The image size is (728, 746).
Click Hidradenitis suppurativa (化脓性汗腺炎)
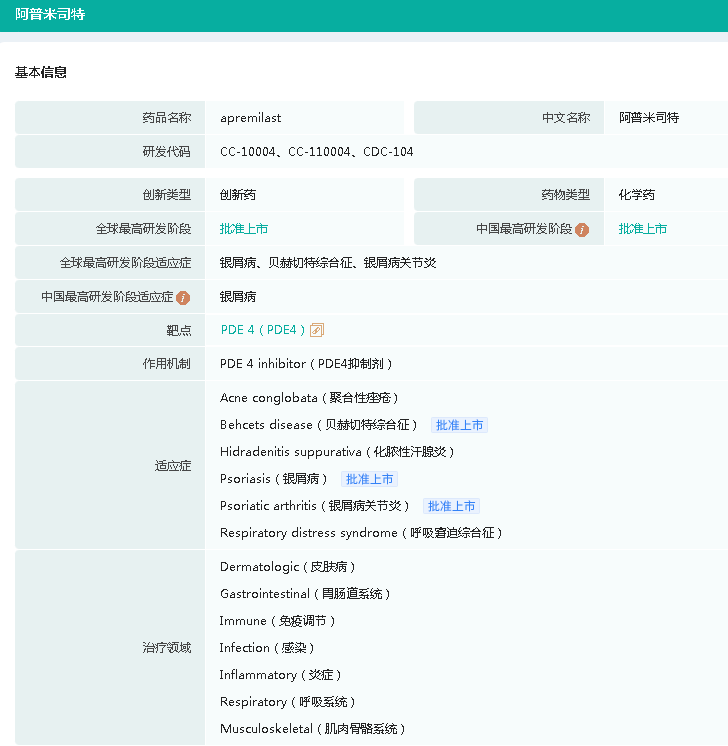(x=337, y=452)
